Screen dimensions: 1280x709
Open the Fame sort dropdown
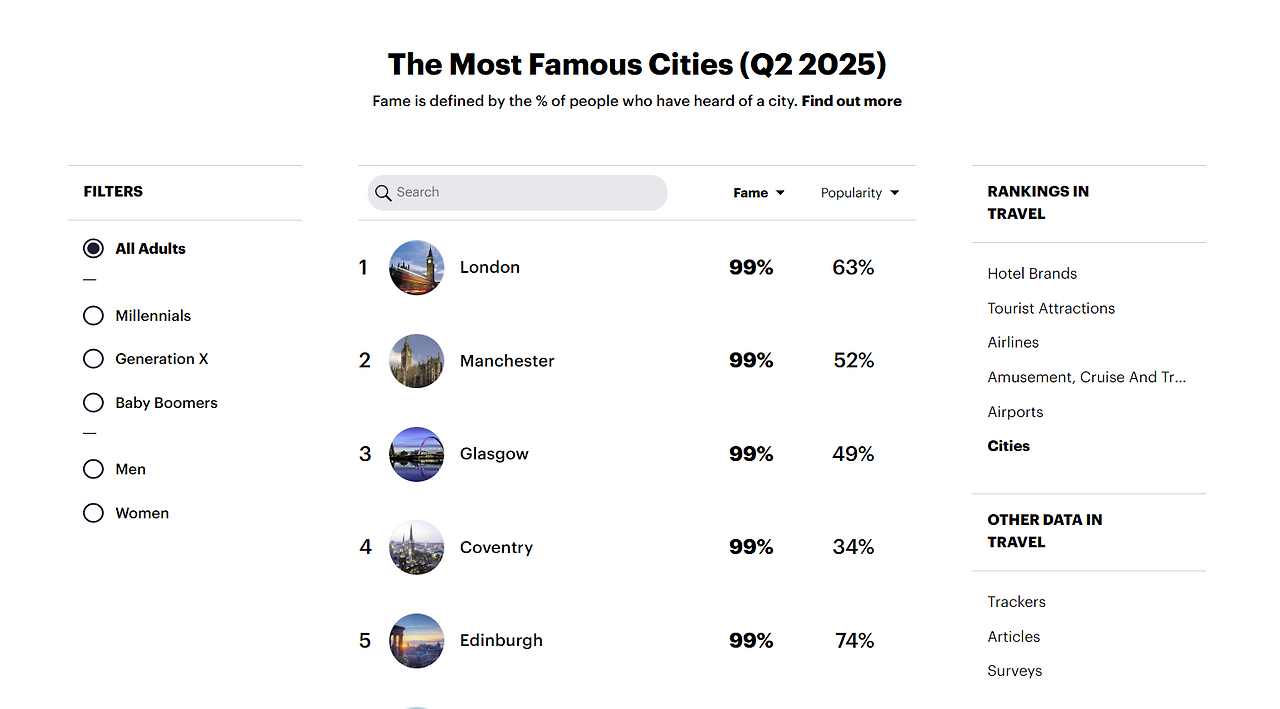(x=759, y=193)
